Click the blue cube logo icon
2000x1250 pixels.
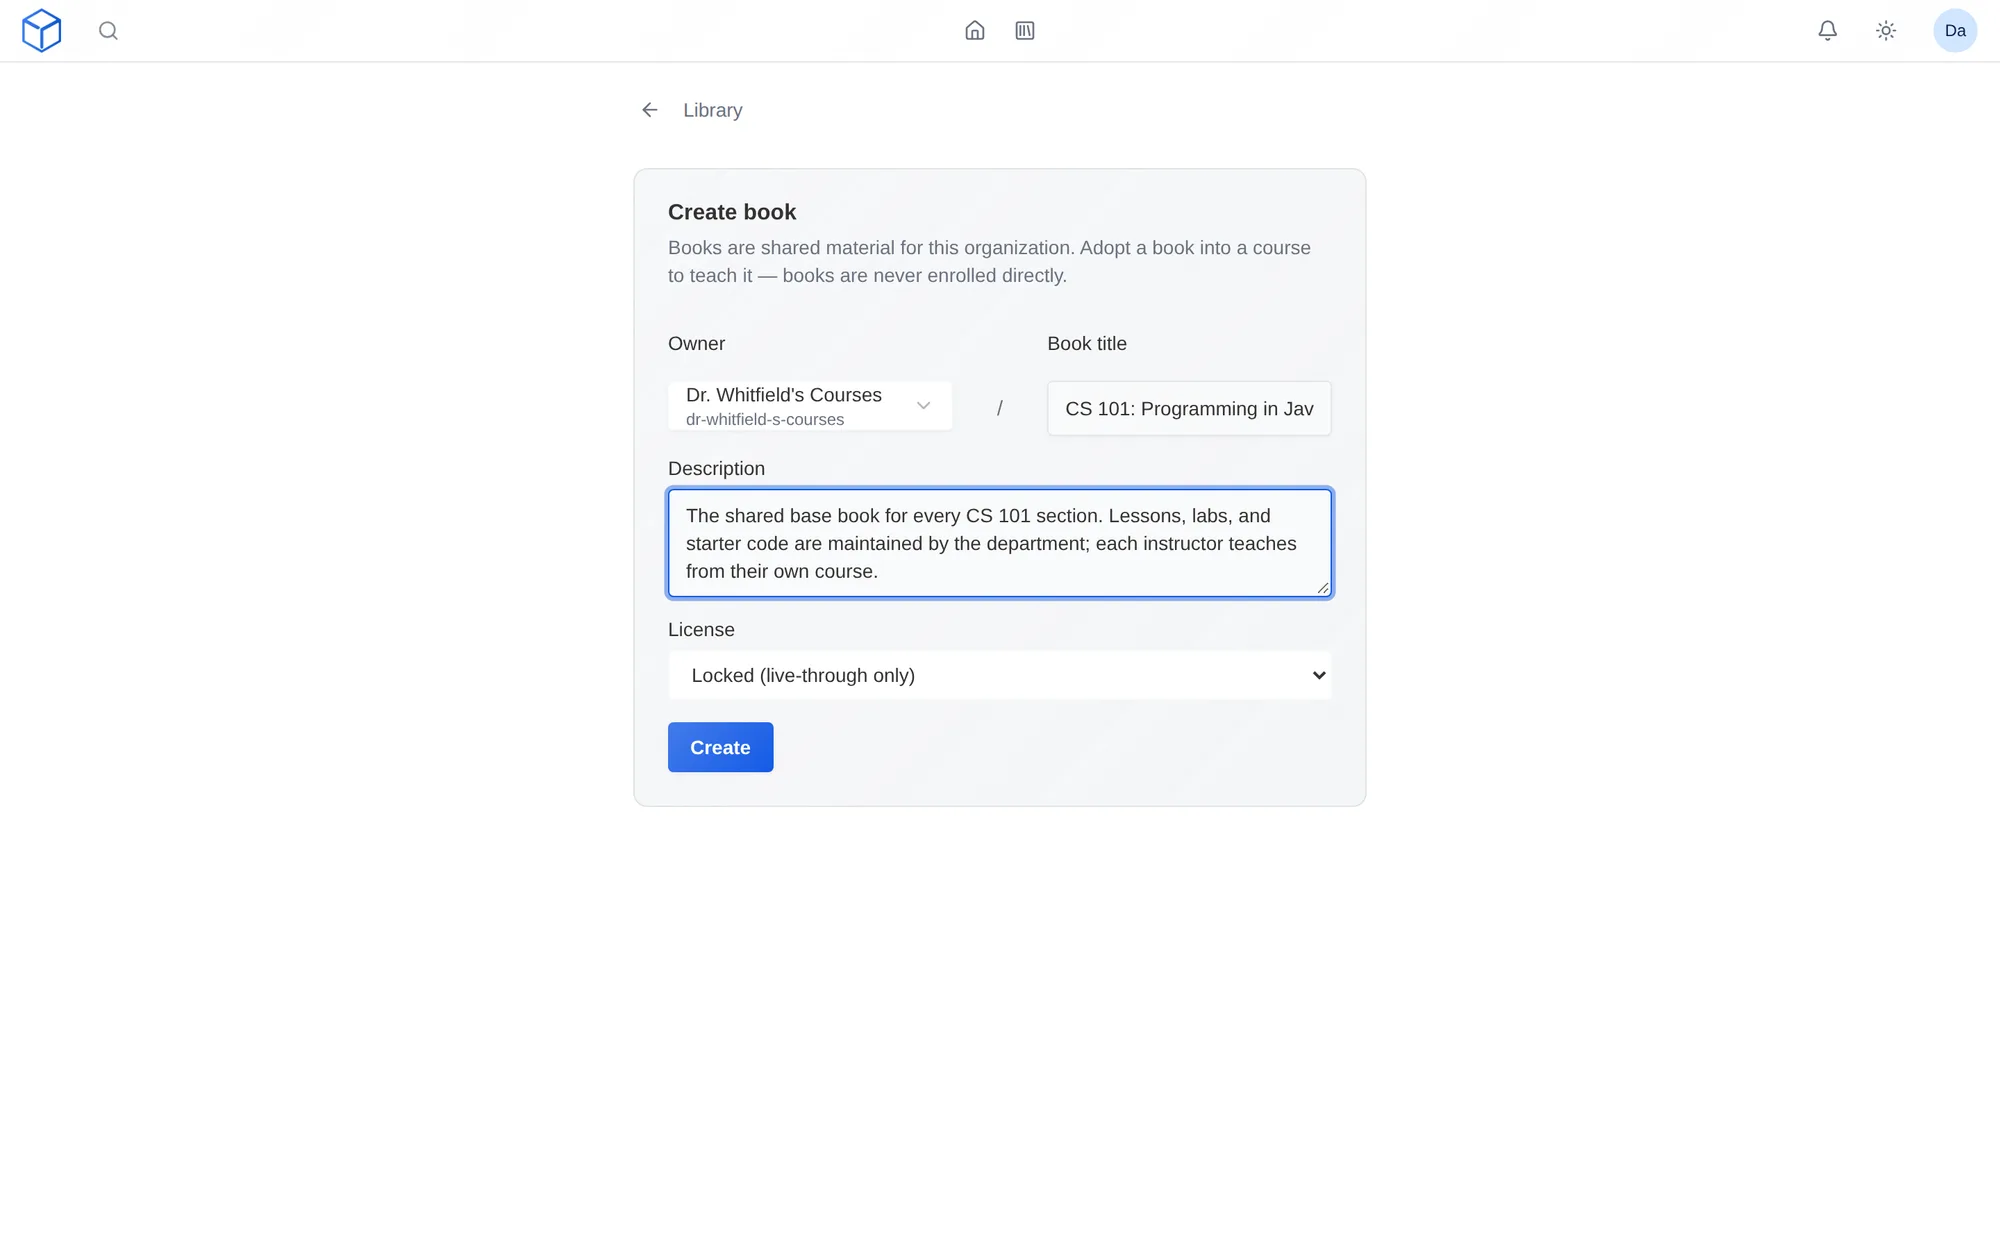coord(42,30)
